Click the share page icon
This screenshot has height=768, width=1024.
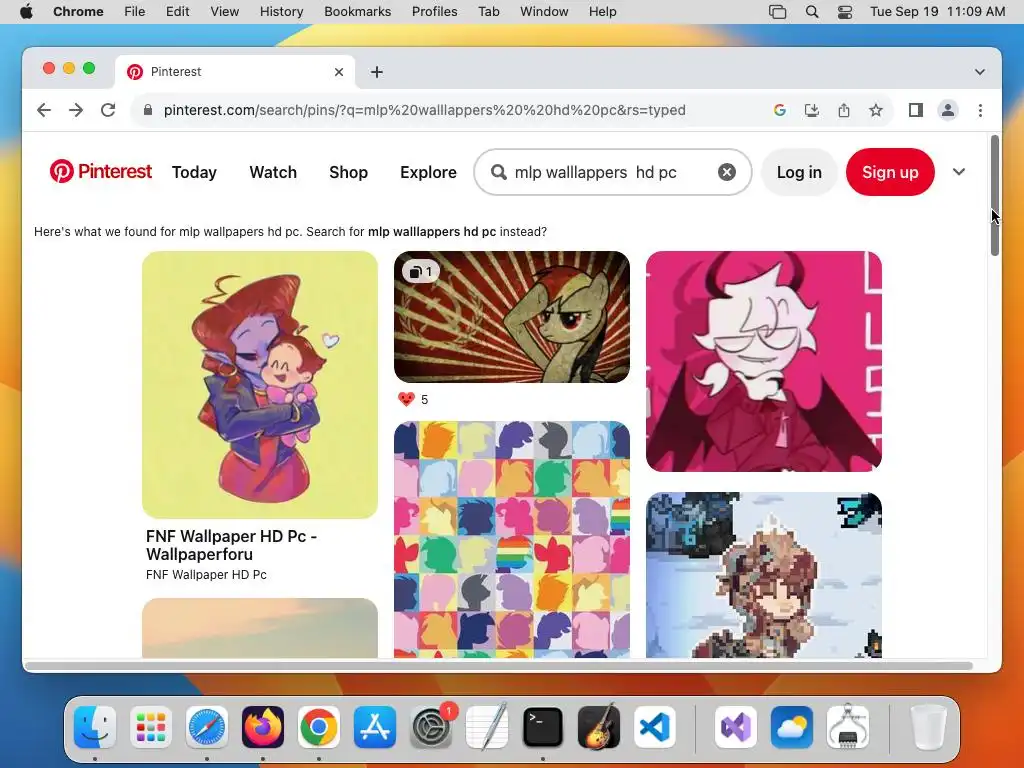pos(844,110)
